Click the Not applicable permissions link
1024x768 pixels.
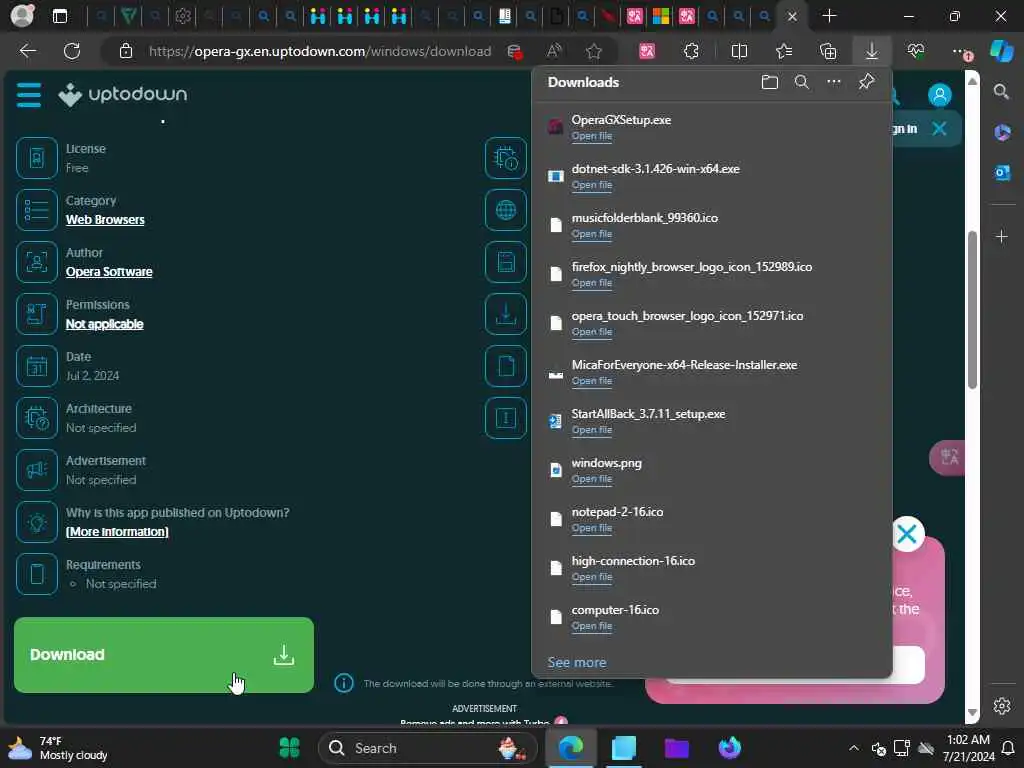click(x=104, y=324)
